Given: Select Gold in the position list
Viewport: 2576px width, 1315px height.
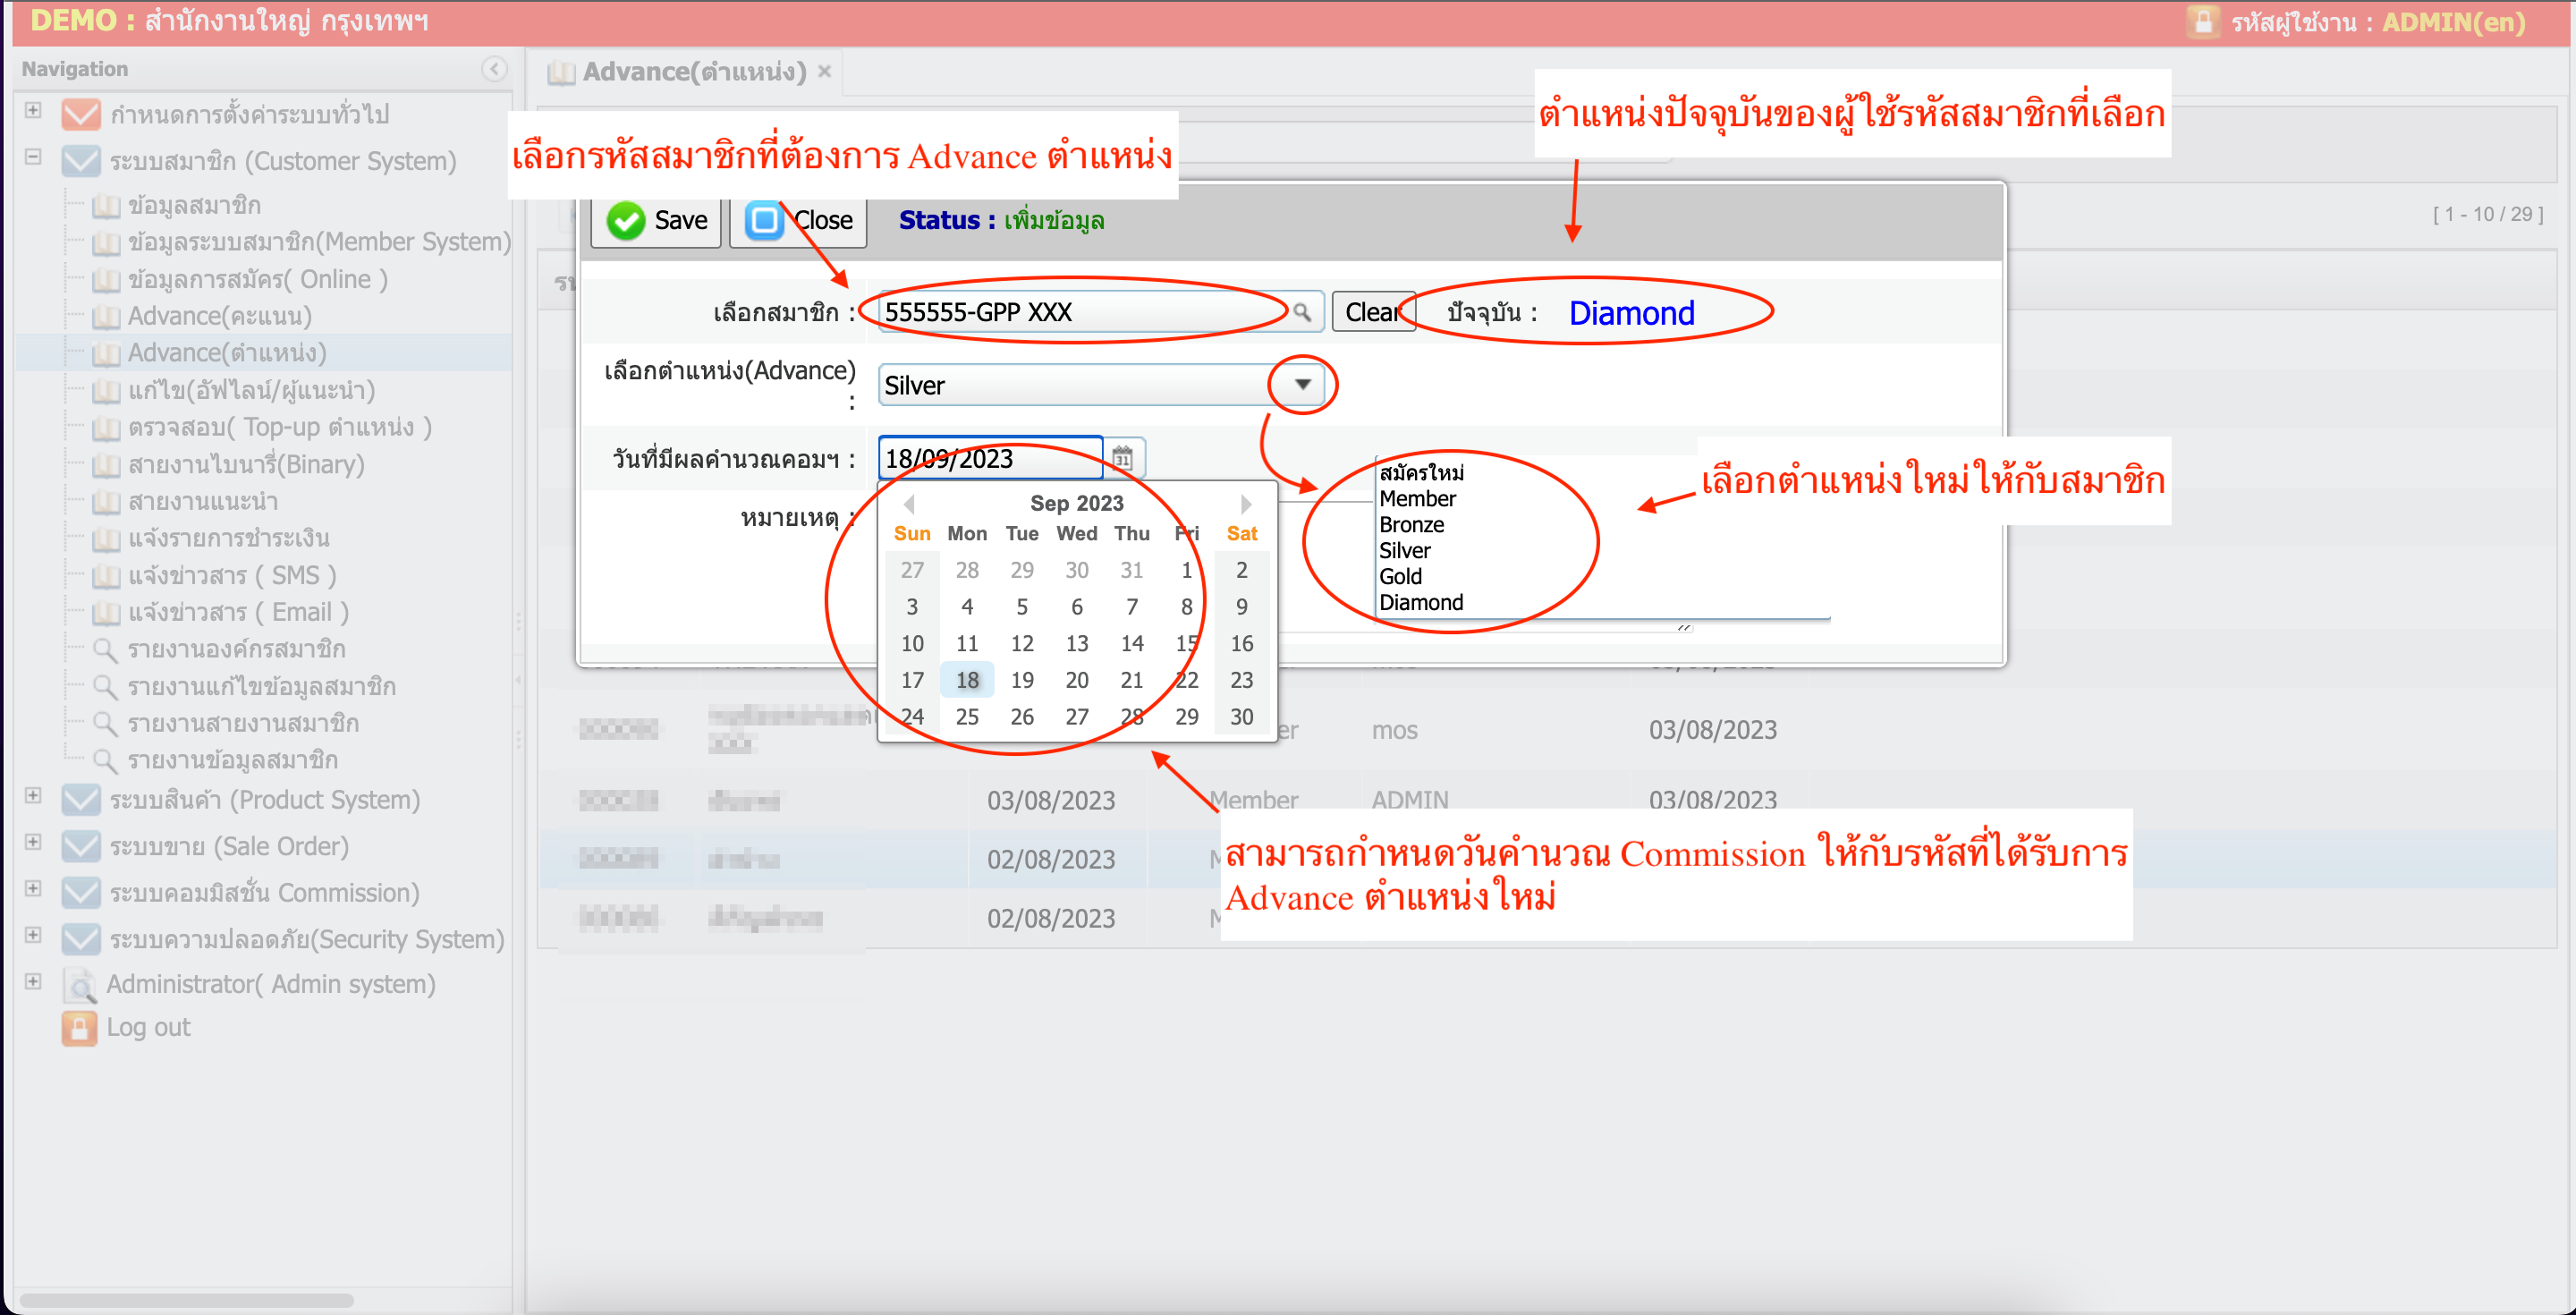Looking at the screenshot, I should 1400,576.
